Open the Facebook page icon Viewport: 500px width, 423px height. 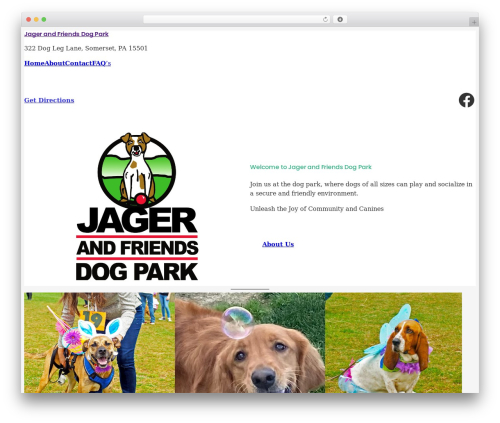pos(466,100)
